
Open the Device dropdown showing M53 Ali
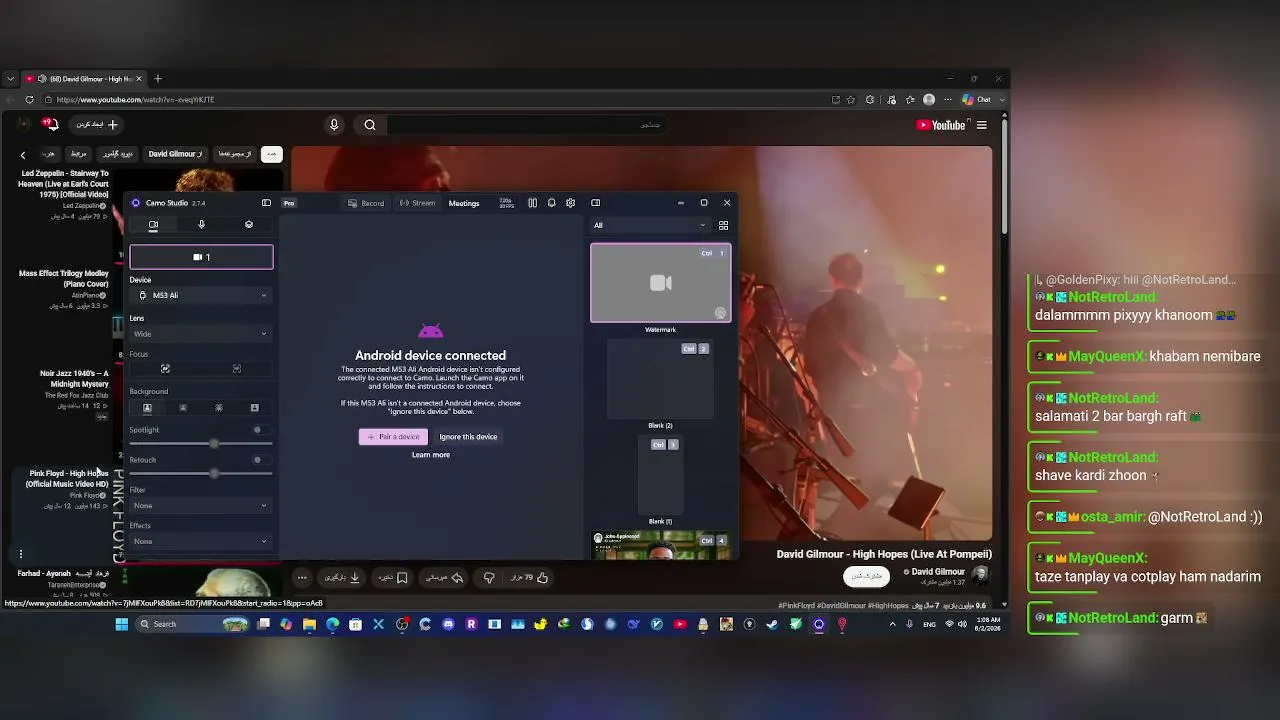click(x=201, y=295)
